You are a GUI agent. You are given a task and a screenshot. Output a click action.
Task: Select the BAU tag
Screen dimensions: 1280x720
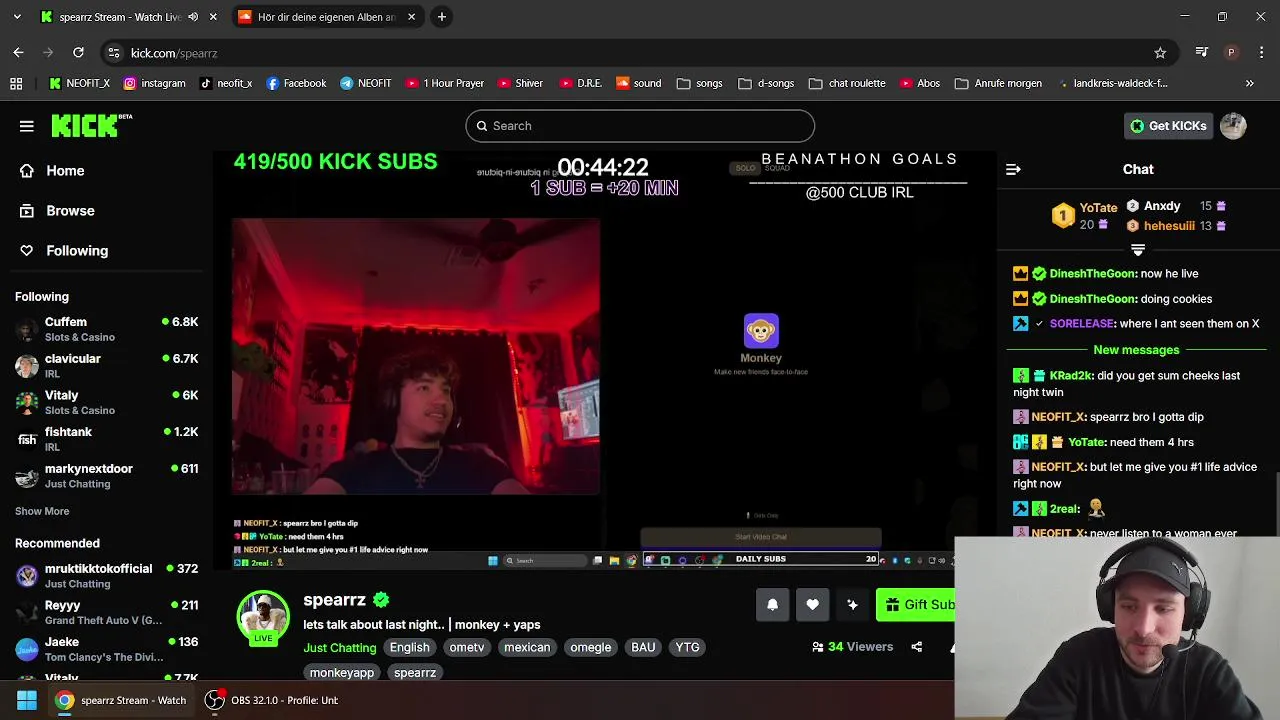point(643,647)
